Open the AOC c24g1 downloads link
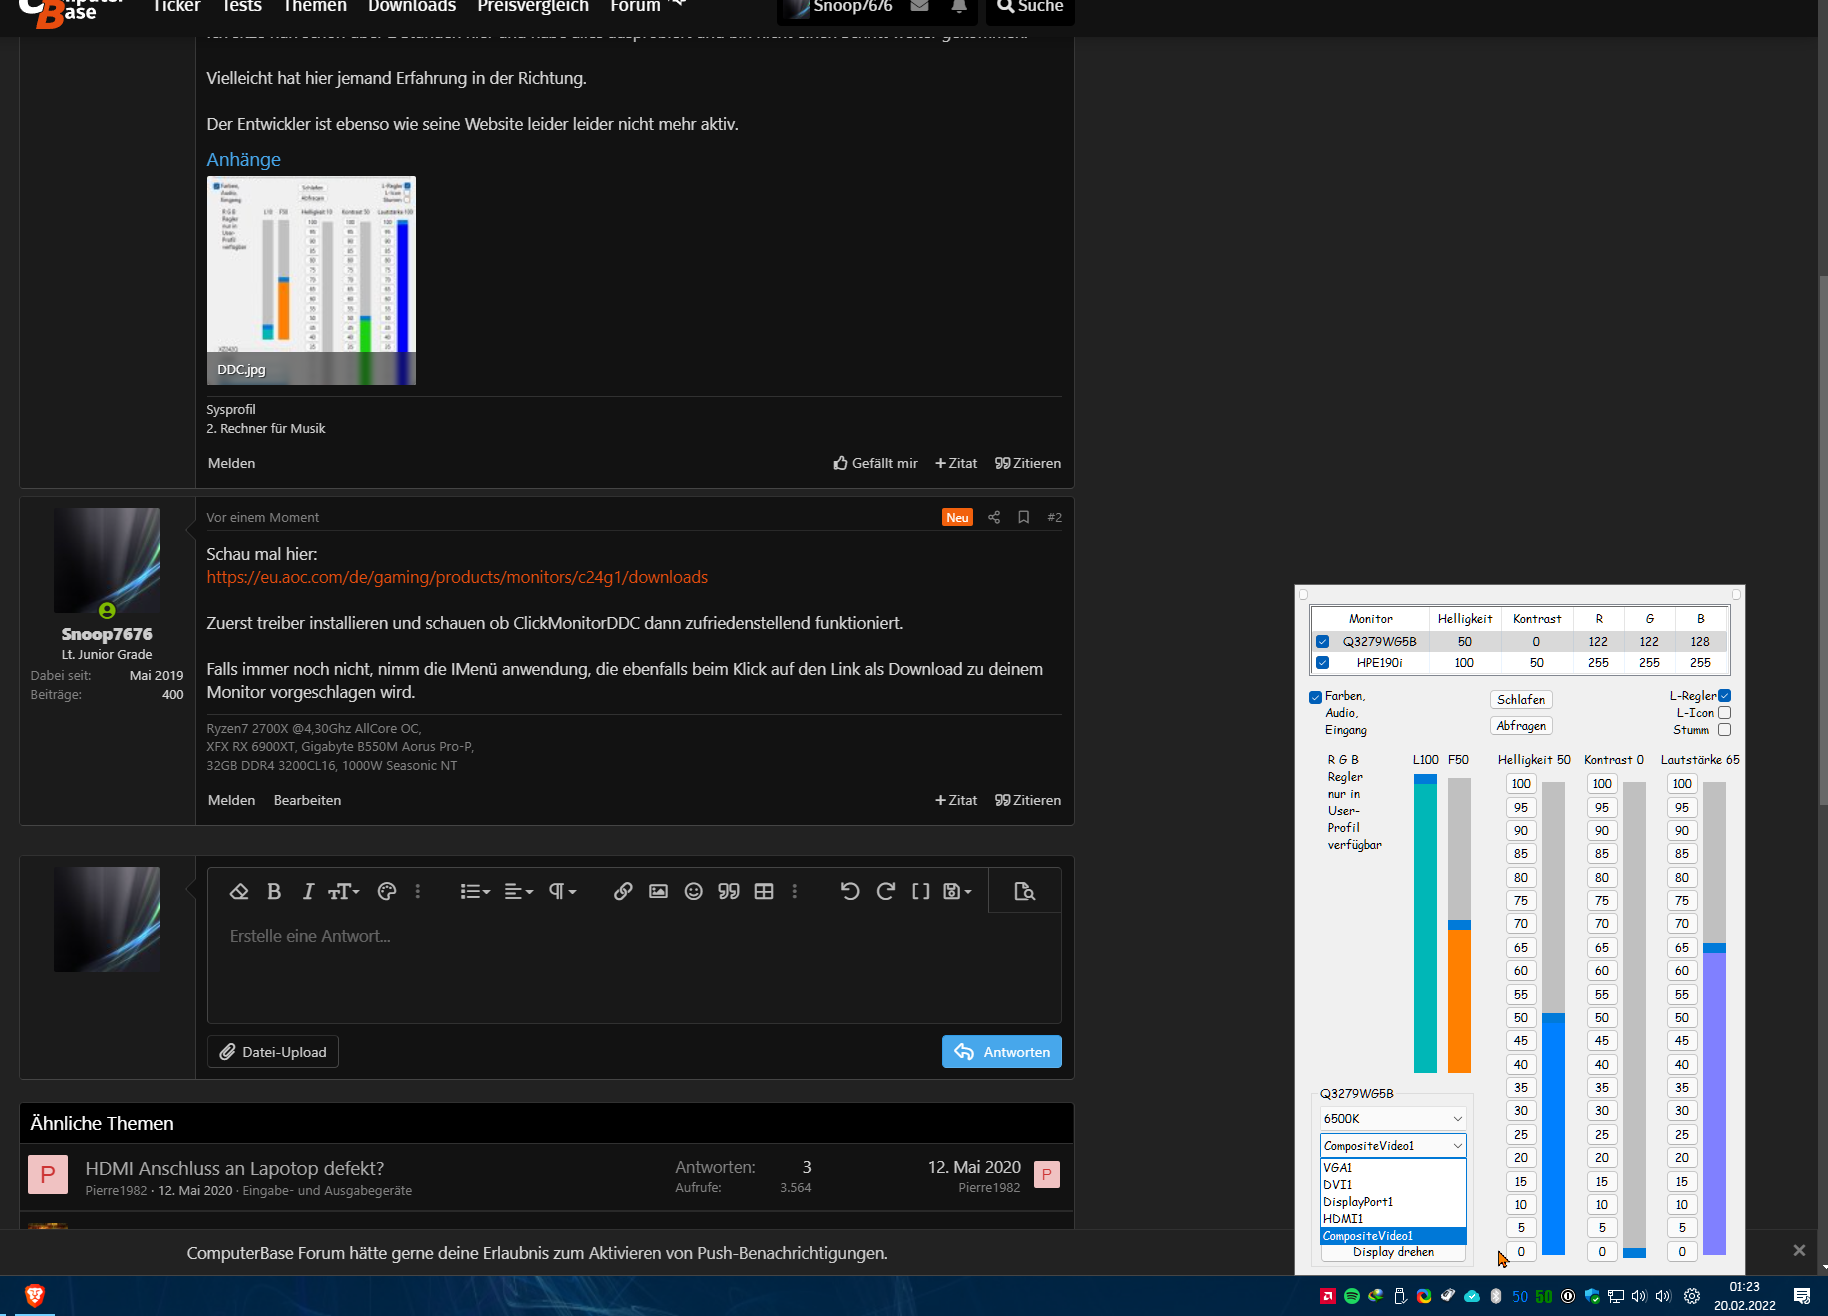The height and width of the screenshot is (1316, 1828). [x=457, y=577]
